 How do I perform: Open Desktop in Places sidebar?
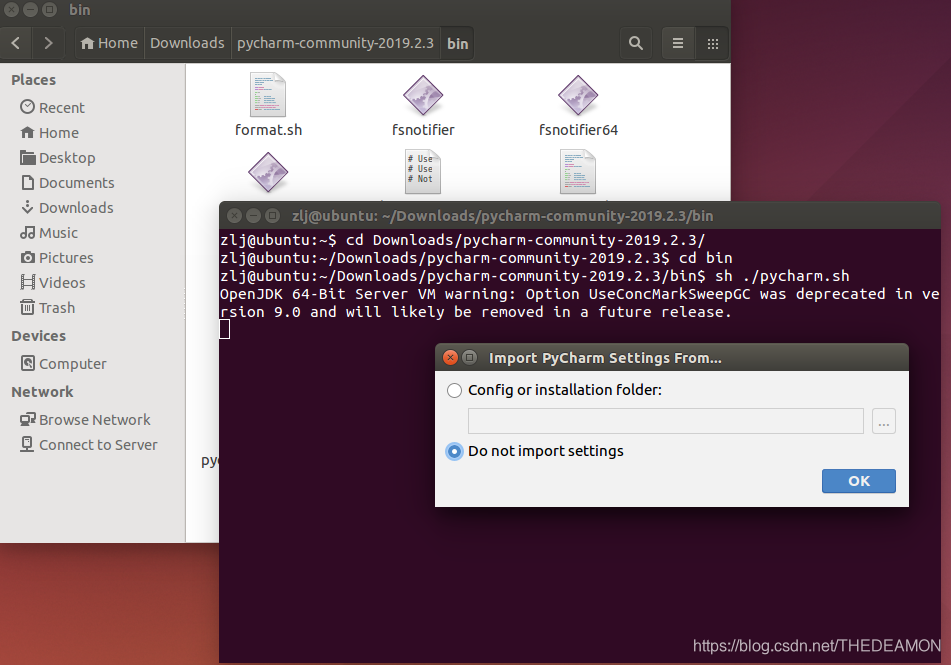(58, 158)
